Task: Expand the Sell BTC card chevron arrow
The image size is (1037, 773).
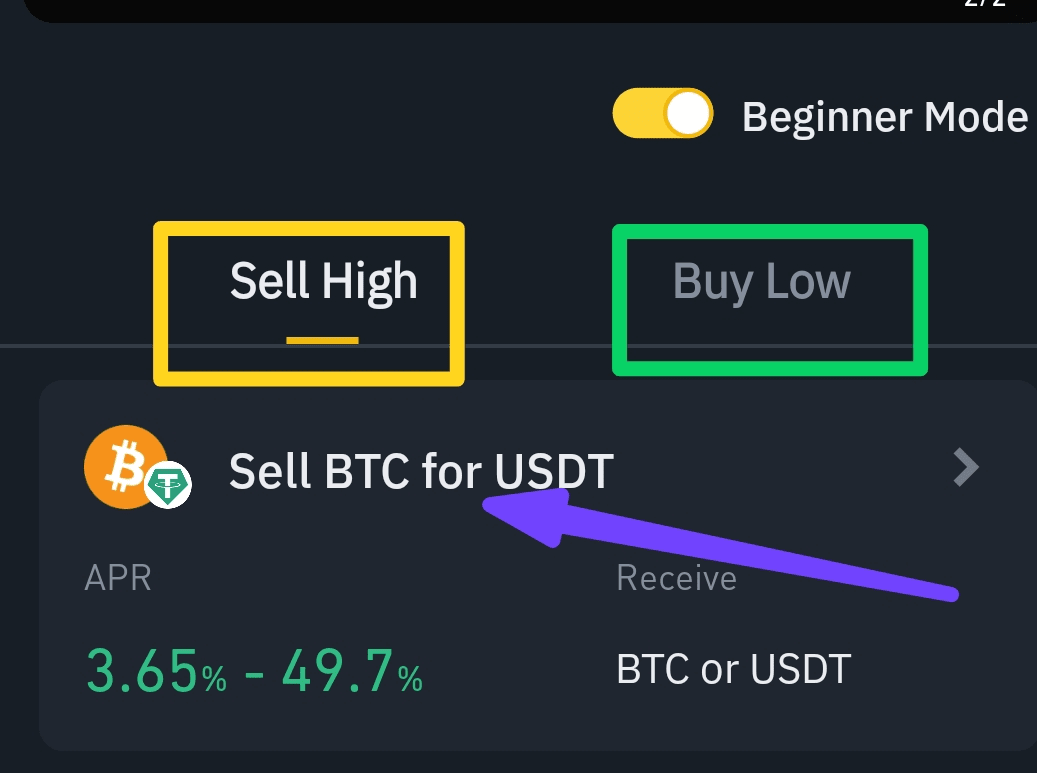Action: [965, 467]
